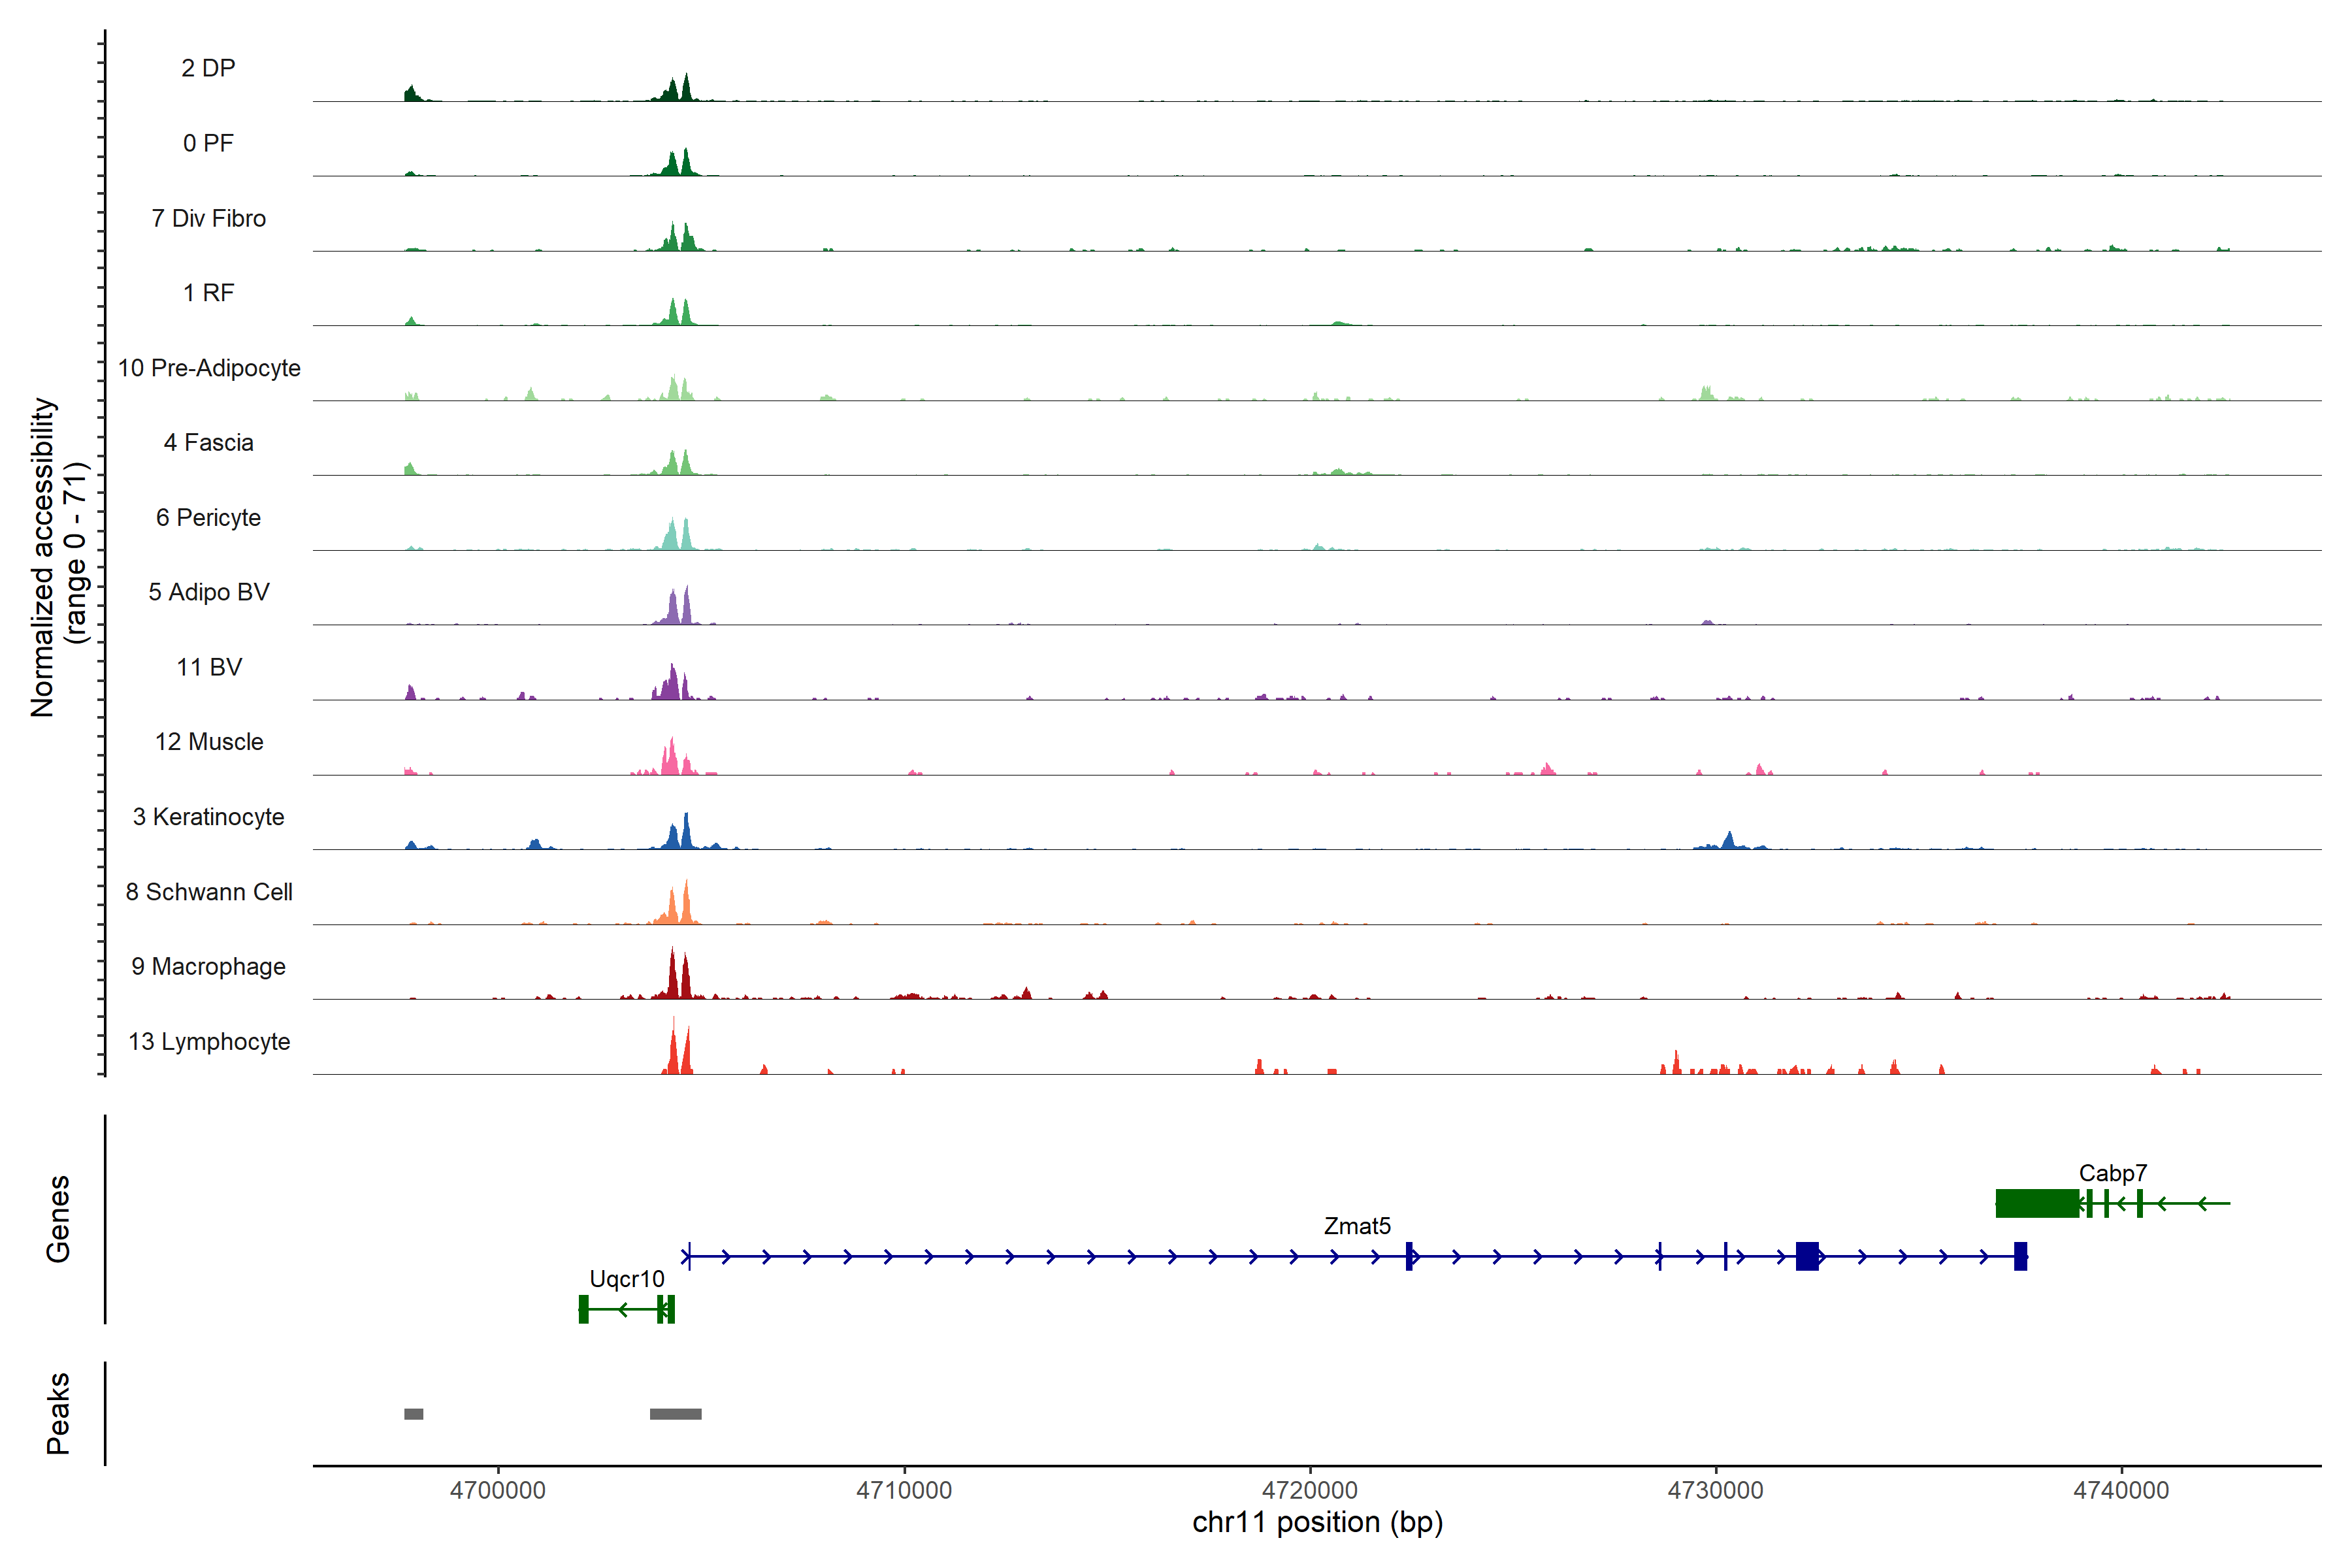Click the Uqcr10 gene label
Viewport: 2352px width, 1568px height.
tap(626, 1279)
